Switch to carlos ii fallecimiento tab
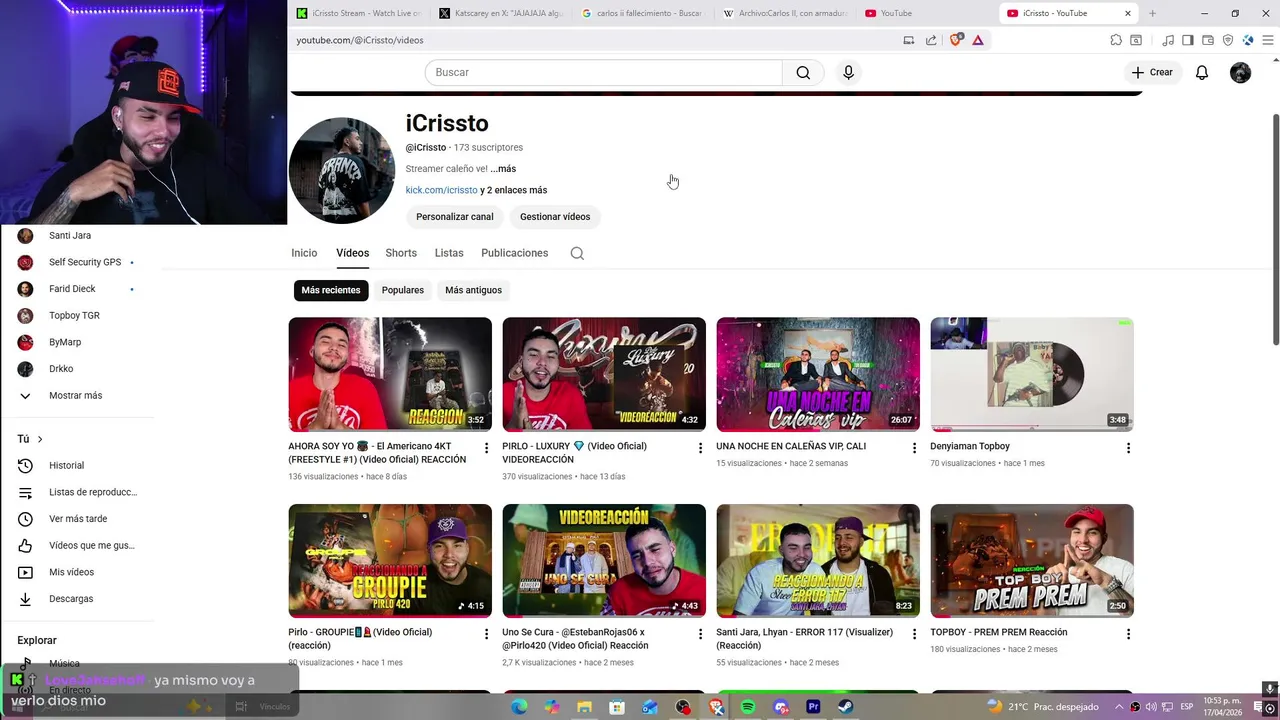The image size is (1280, 720). [642, 13]
